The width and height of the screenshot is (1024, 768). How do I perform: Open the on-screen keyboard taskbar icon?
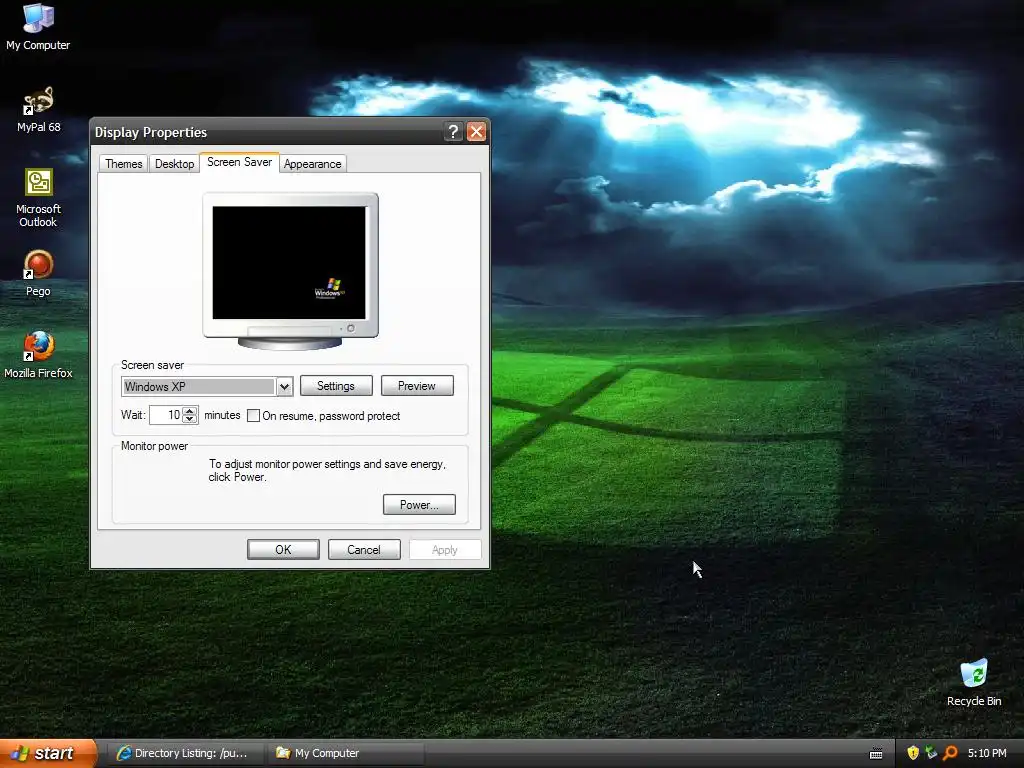coord(876,754)
